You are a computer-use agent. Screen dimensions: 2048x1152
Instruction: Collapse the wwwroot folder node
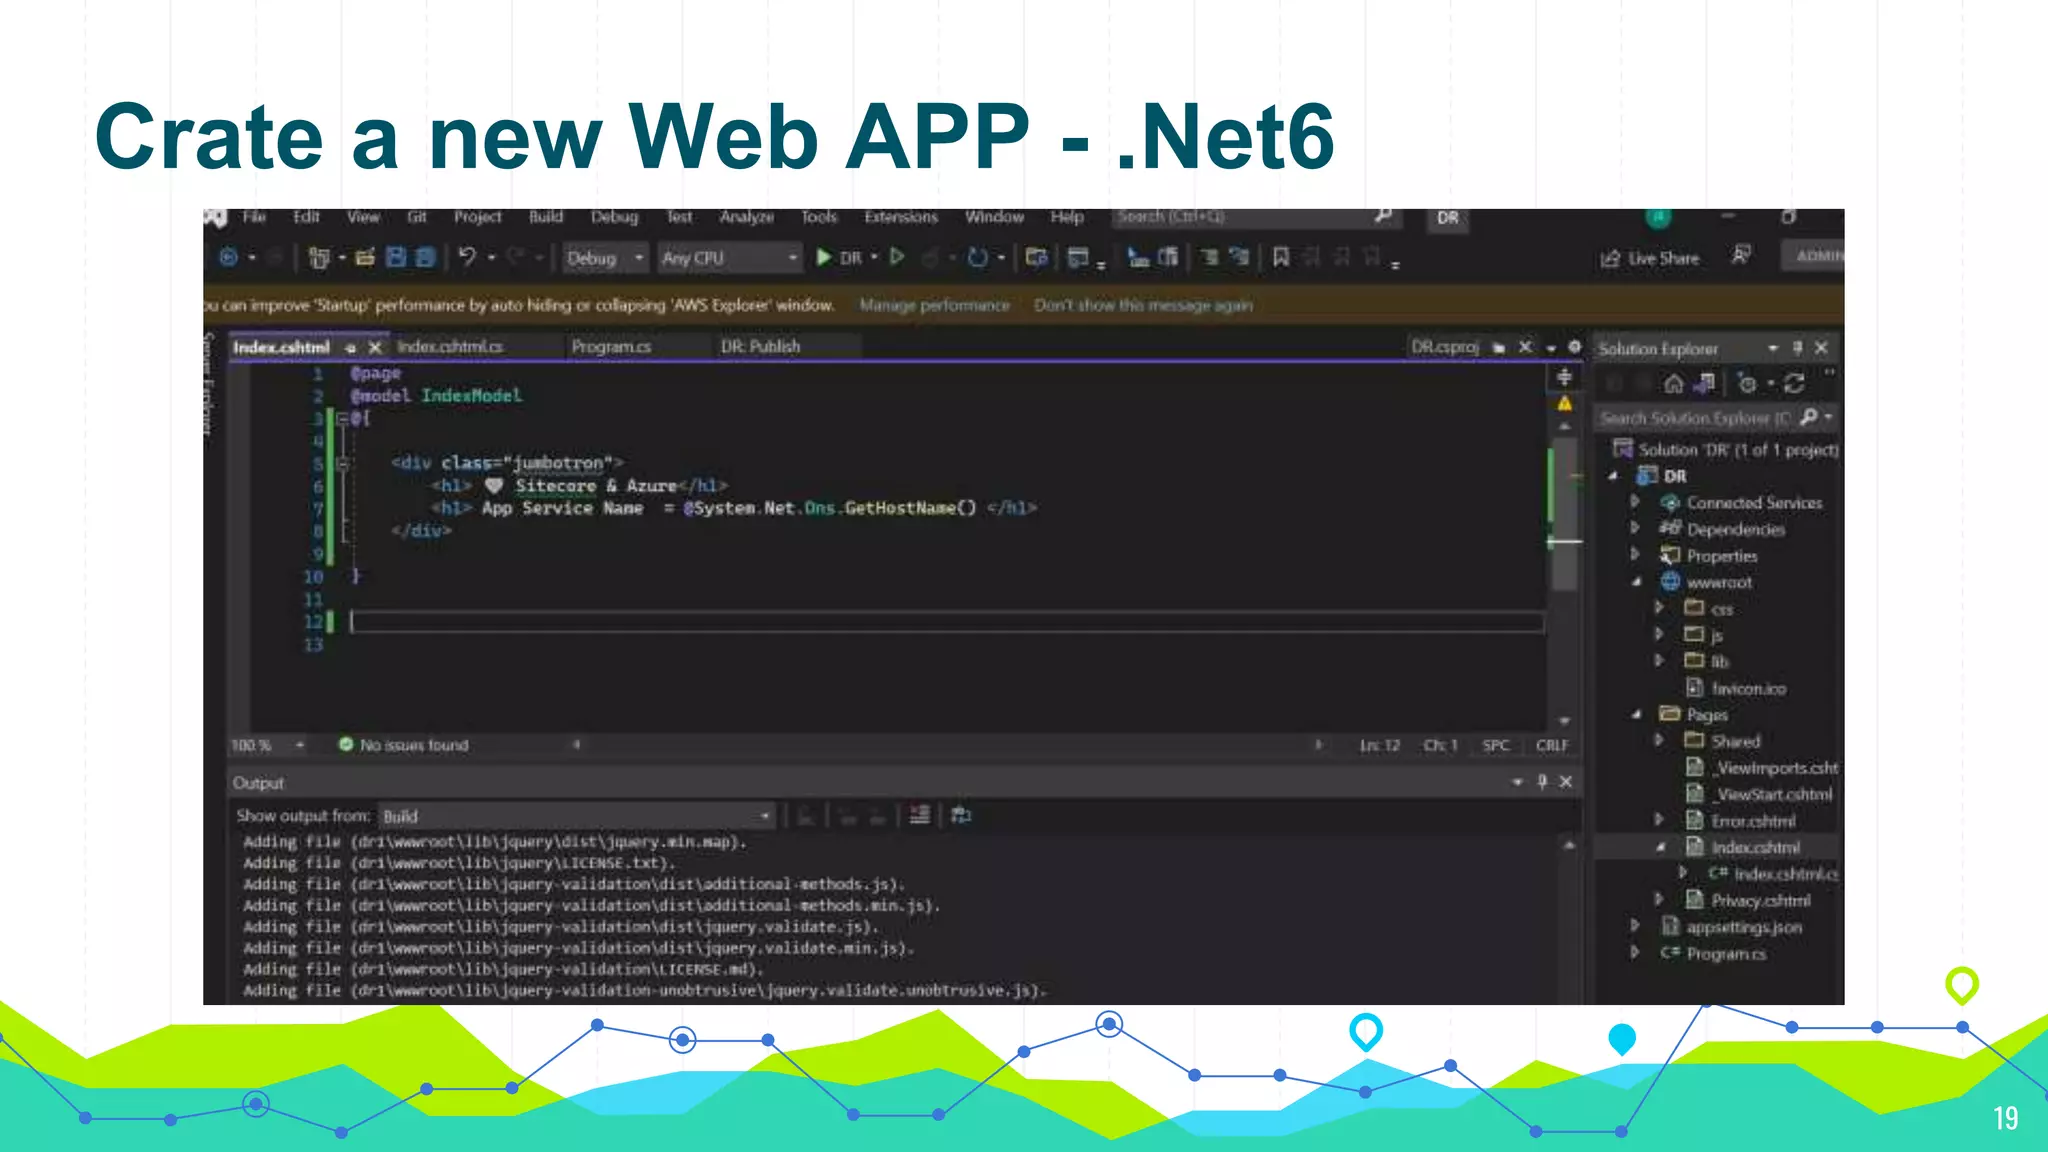coord(1636,582)
